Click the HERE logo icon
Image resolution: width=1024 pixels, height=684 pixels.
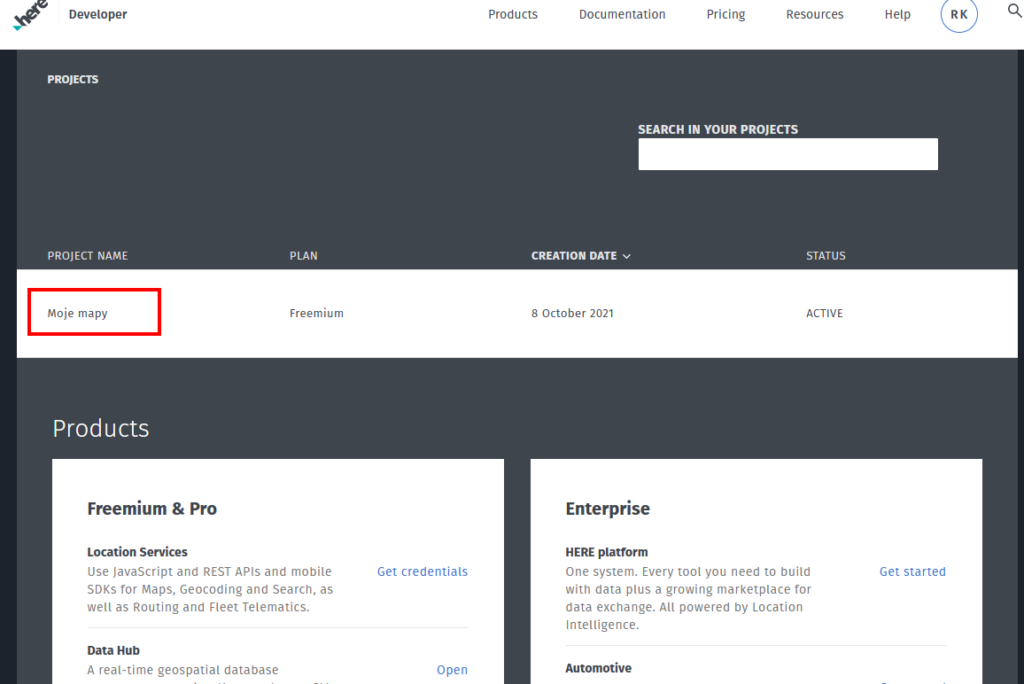(x=30, y=16)
